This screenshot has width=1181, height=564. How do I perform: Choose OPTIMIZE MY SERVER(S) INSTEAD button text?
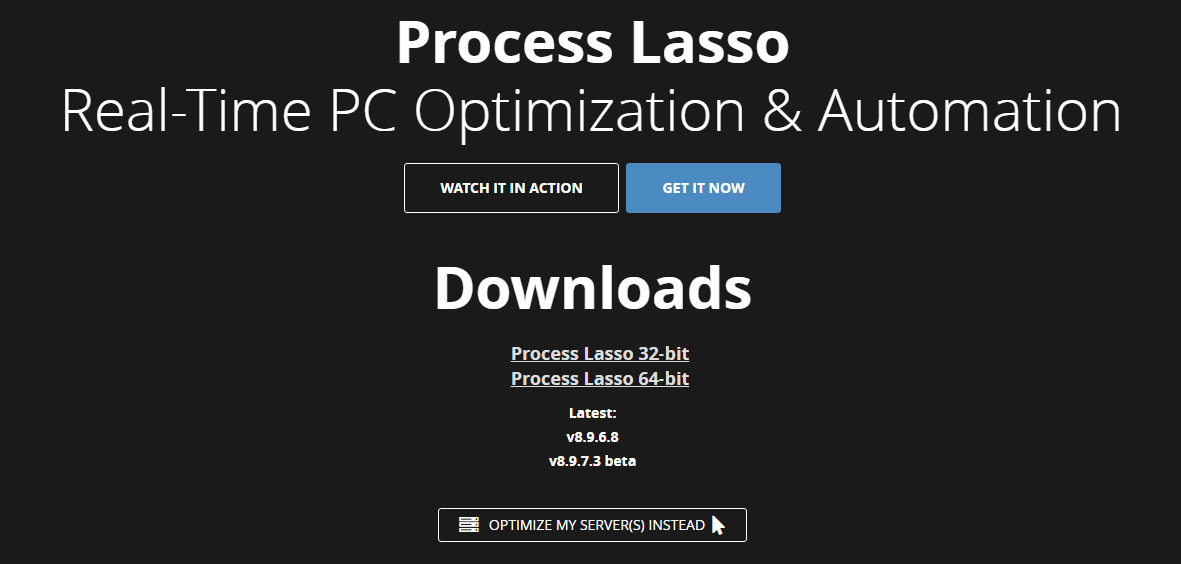[597, 526]
